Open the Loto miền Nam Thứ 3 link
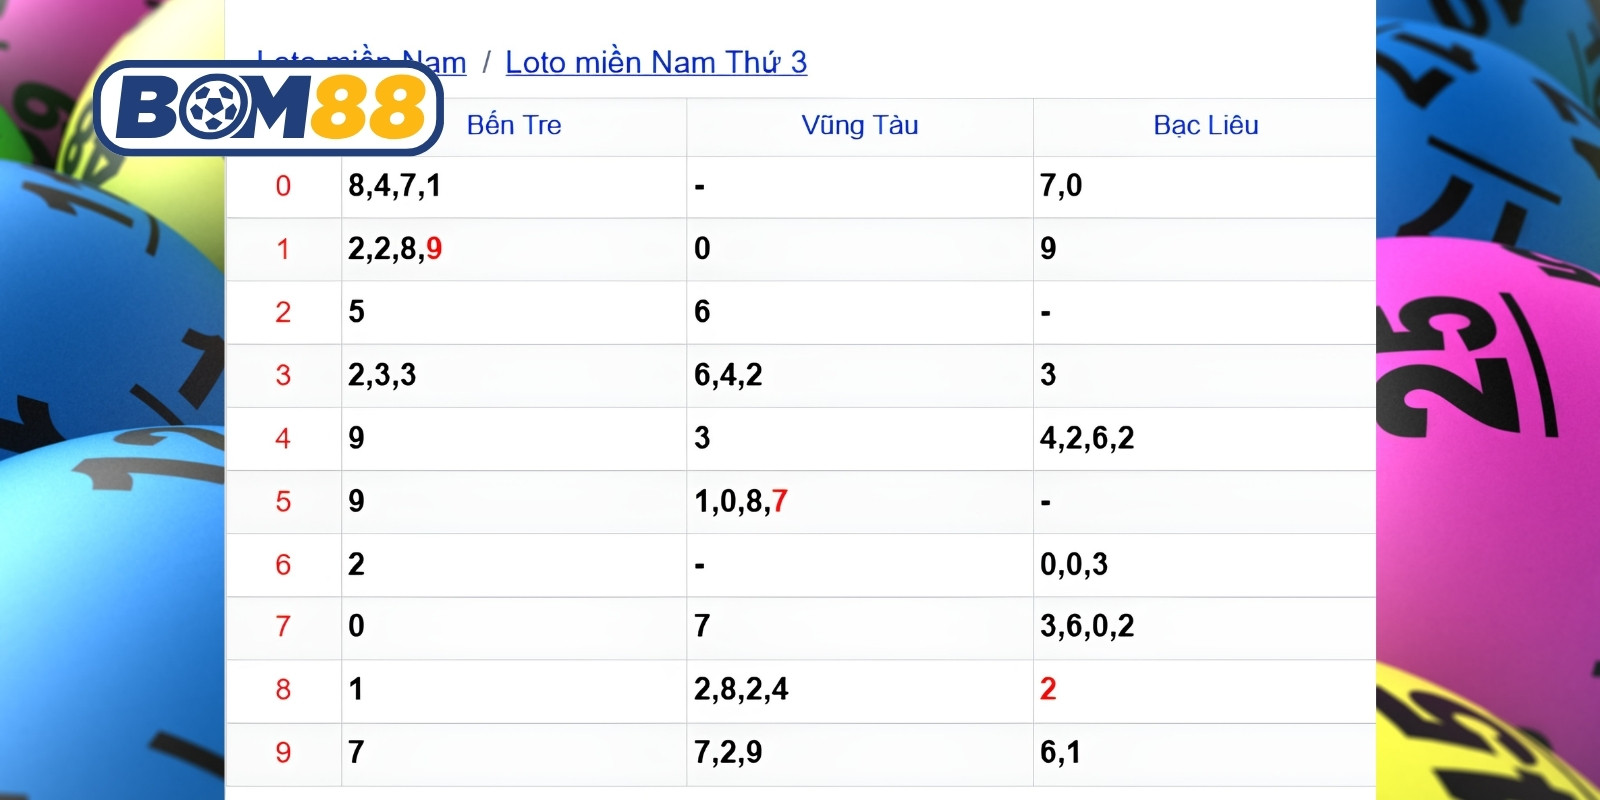Screen dimensions: 1600x800 point(656,62)
